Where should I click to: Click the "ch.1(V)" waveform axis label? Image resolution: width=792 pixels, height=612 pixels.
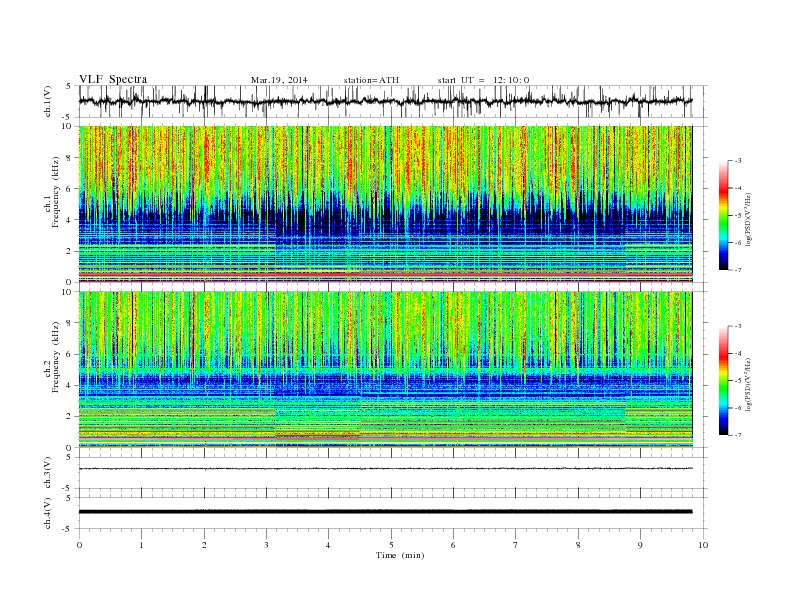coord(48,101)
